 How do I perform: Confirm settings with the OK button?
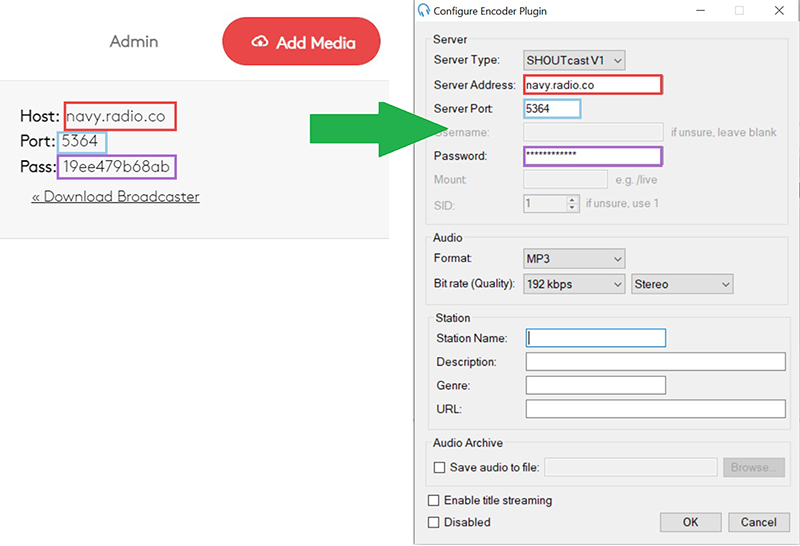coord(690,522)
